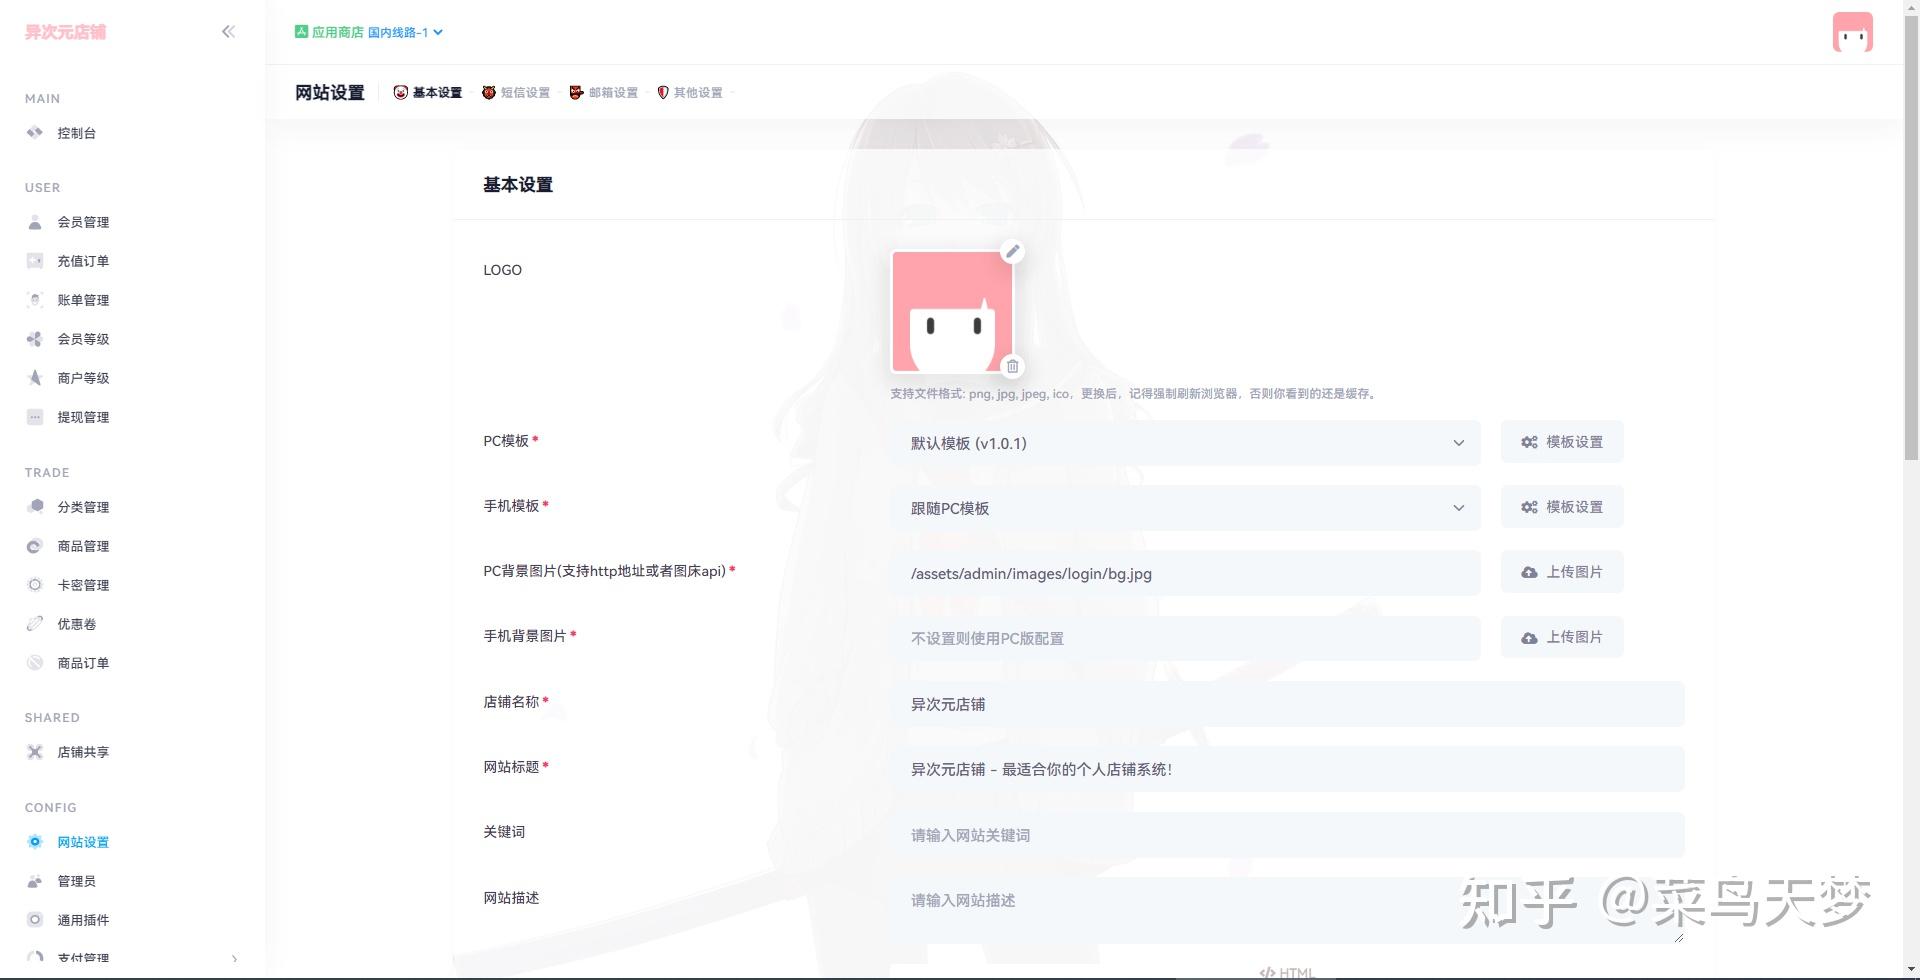Click the 提现管理 sidebar icon
1920x980 pixels.
(35, 417)
